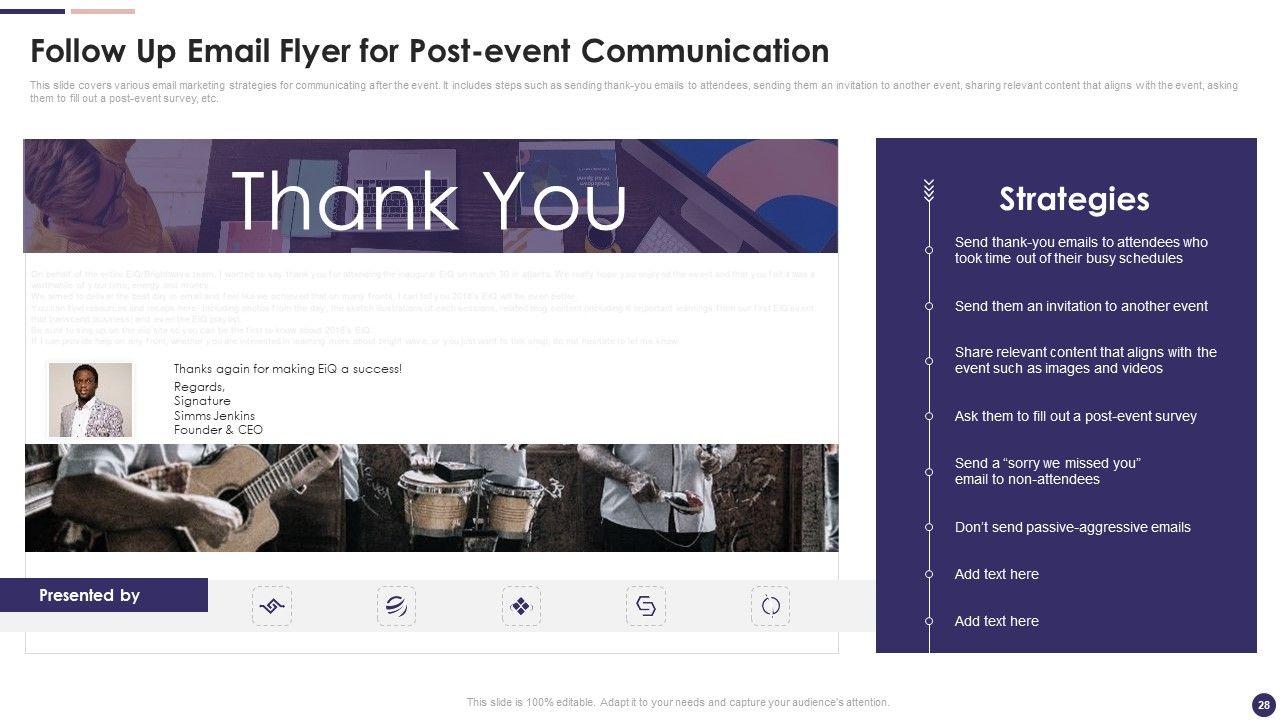
Task: Click the pink accent bar above the title
Action: 103,11
